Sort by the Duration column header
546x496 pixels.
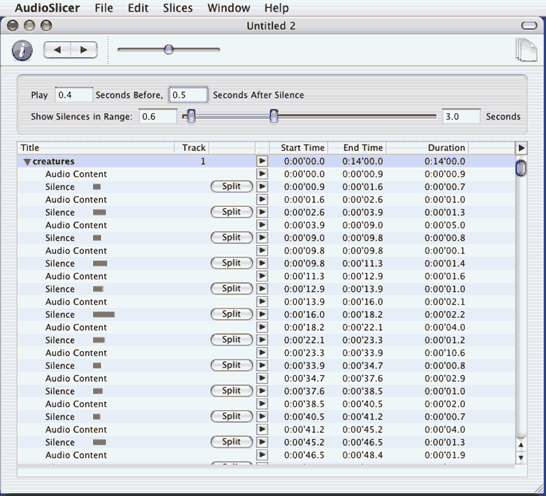click(427, 148)
